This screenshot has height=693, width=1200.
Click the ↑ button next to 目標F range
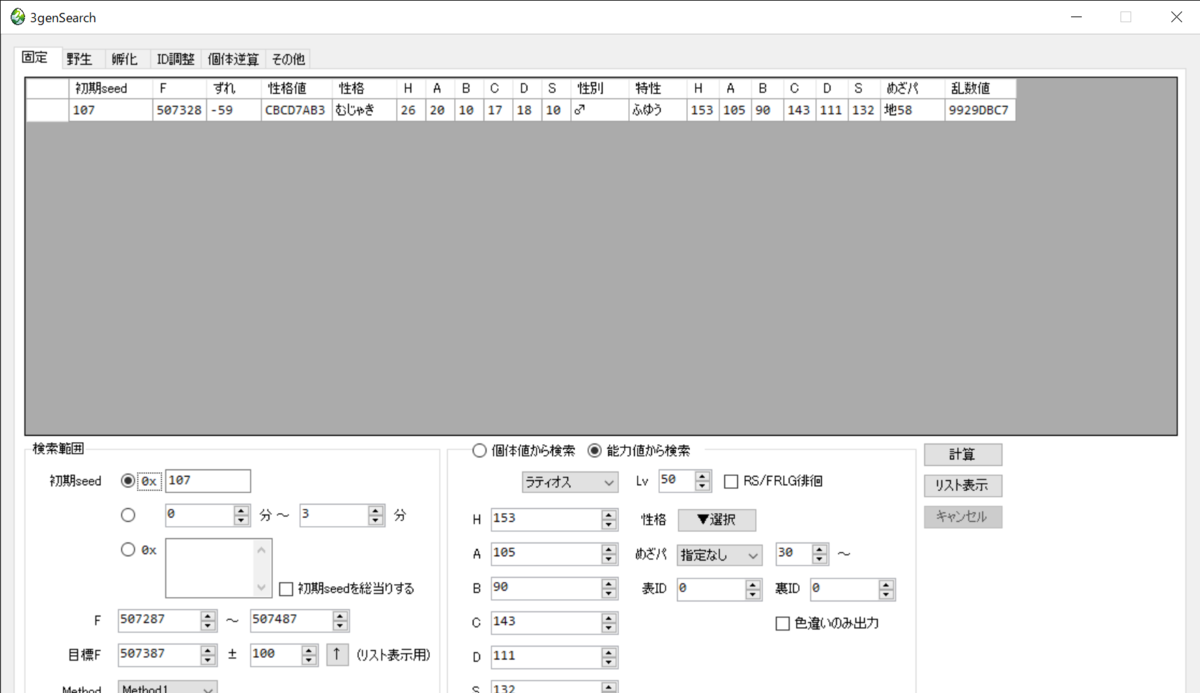(337, 654)
